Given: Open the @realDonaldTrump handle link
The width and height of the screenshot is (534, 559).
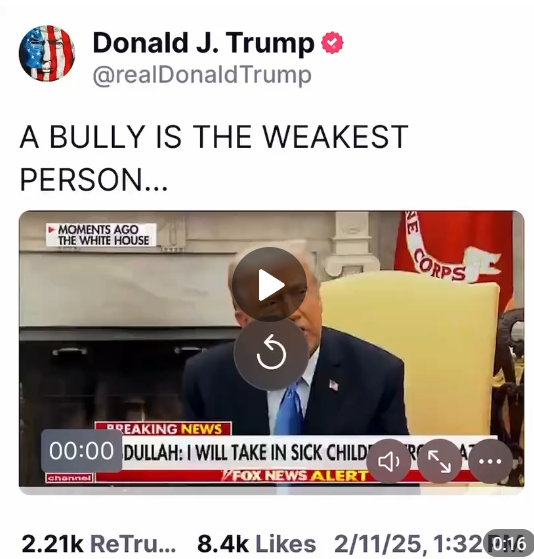Looking at the screenshot, I should click(x=202, y=75).
